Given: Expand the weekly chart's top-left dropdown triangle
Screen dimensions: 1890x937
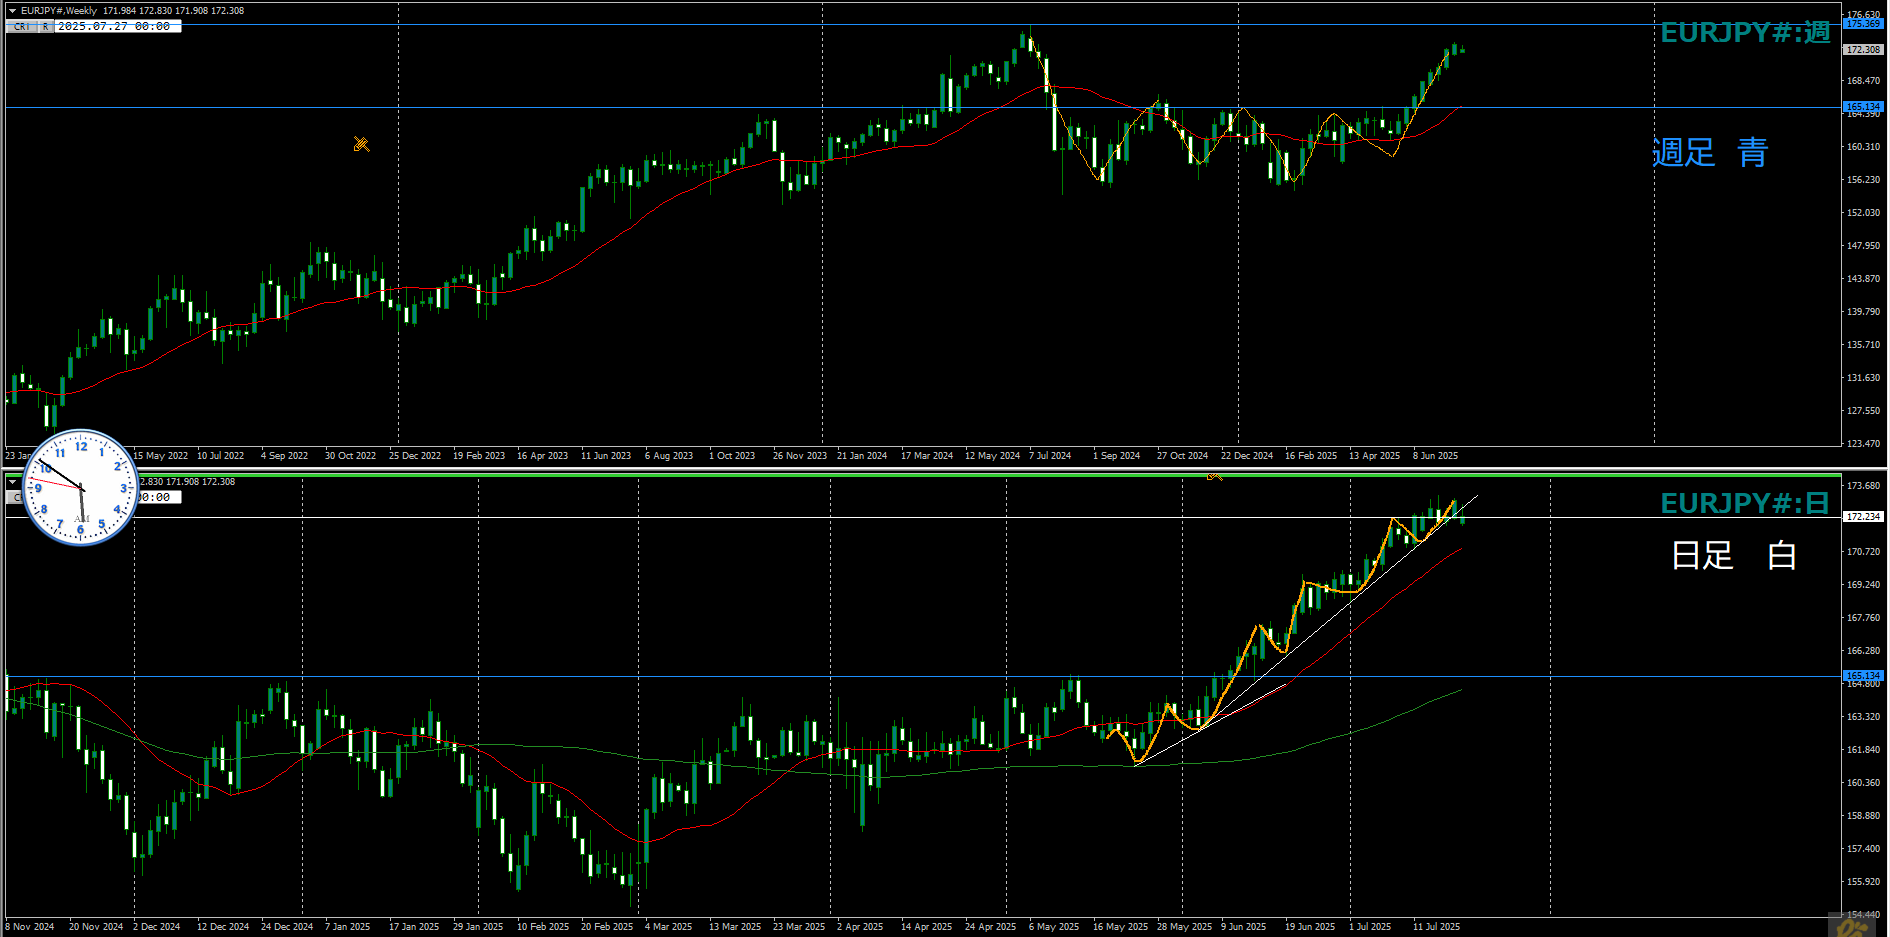Looking at the screenshot, I should point(12,11).
